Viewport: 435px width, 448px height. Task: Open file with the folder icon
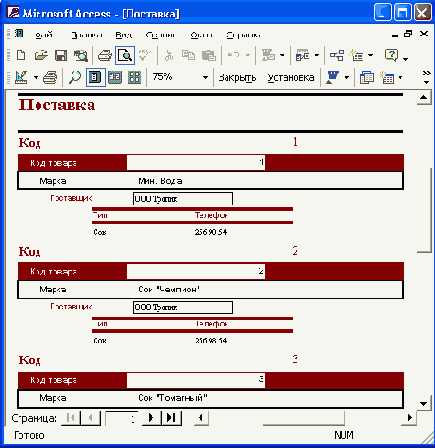41,55
